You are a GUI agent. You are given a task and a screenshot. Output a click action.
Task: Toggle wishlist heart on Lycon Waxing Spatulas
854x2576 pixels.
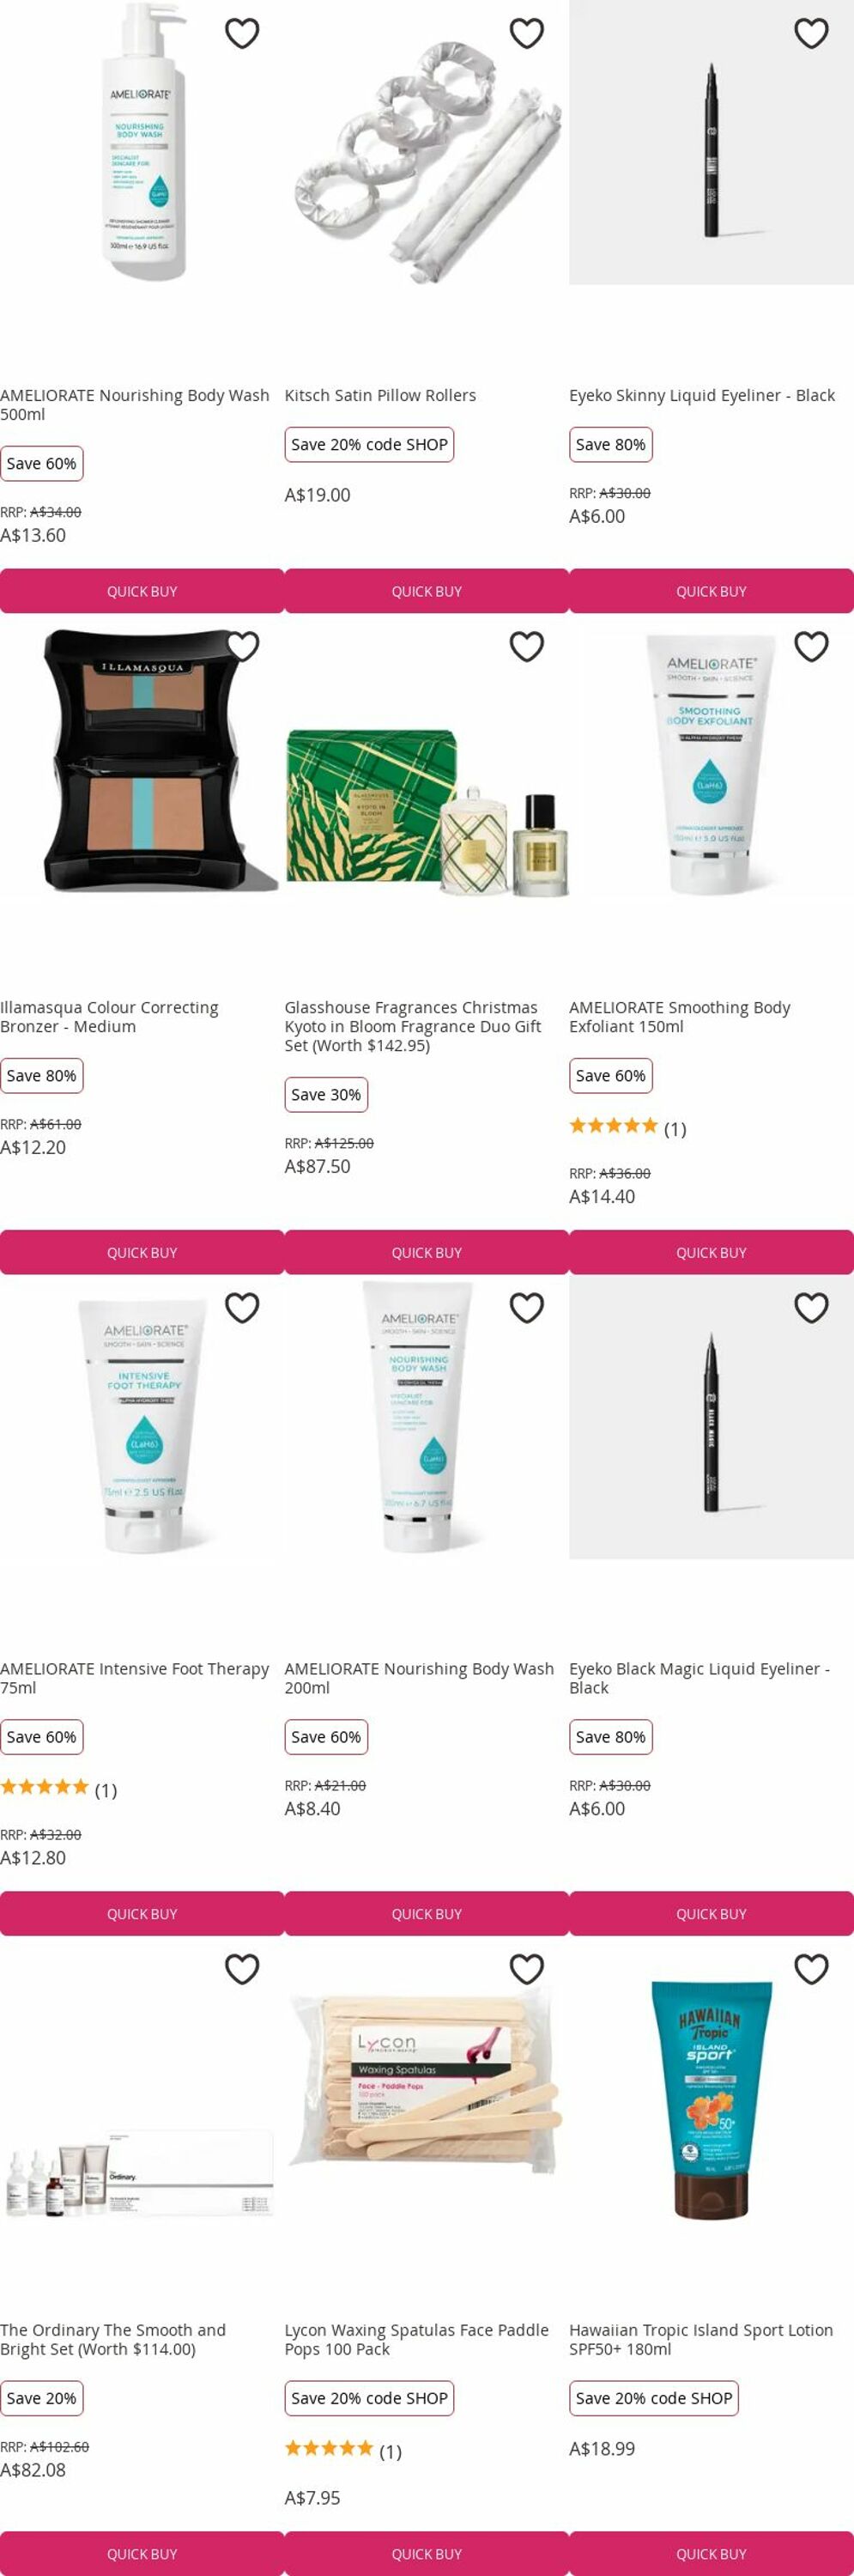[x=527, y=1969]
